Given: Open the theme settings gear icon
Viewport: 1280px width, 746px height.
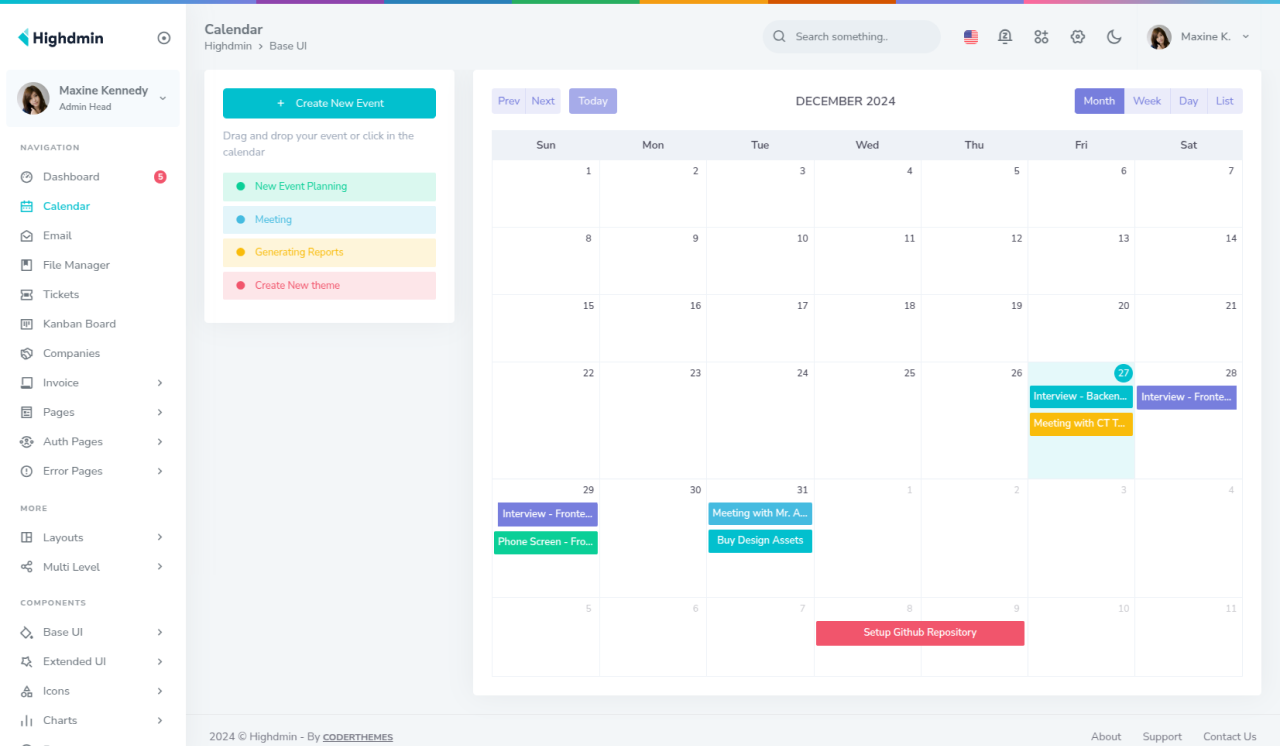Looking at the screenshot, I should (x=1077, y=37).
